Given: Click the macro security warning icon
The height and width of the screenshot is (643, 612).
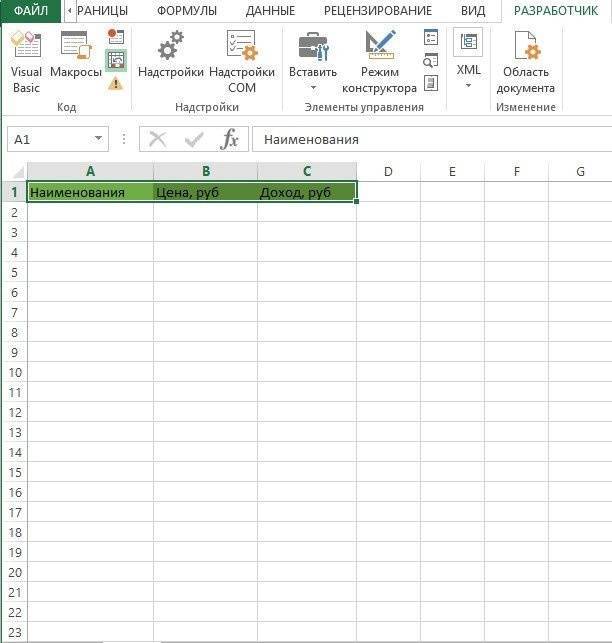Looking at the screenshot, I should (x=115, y=84).
